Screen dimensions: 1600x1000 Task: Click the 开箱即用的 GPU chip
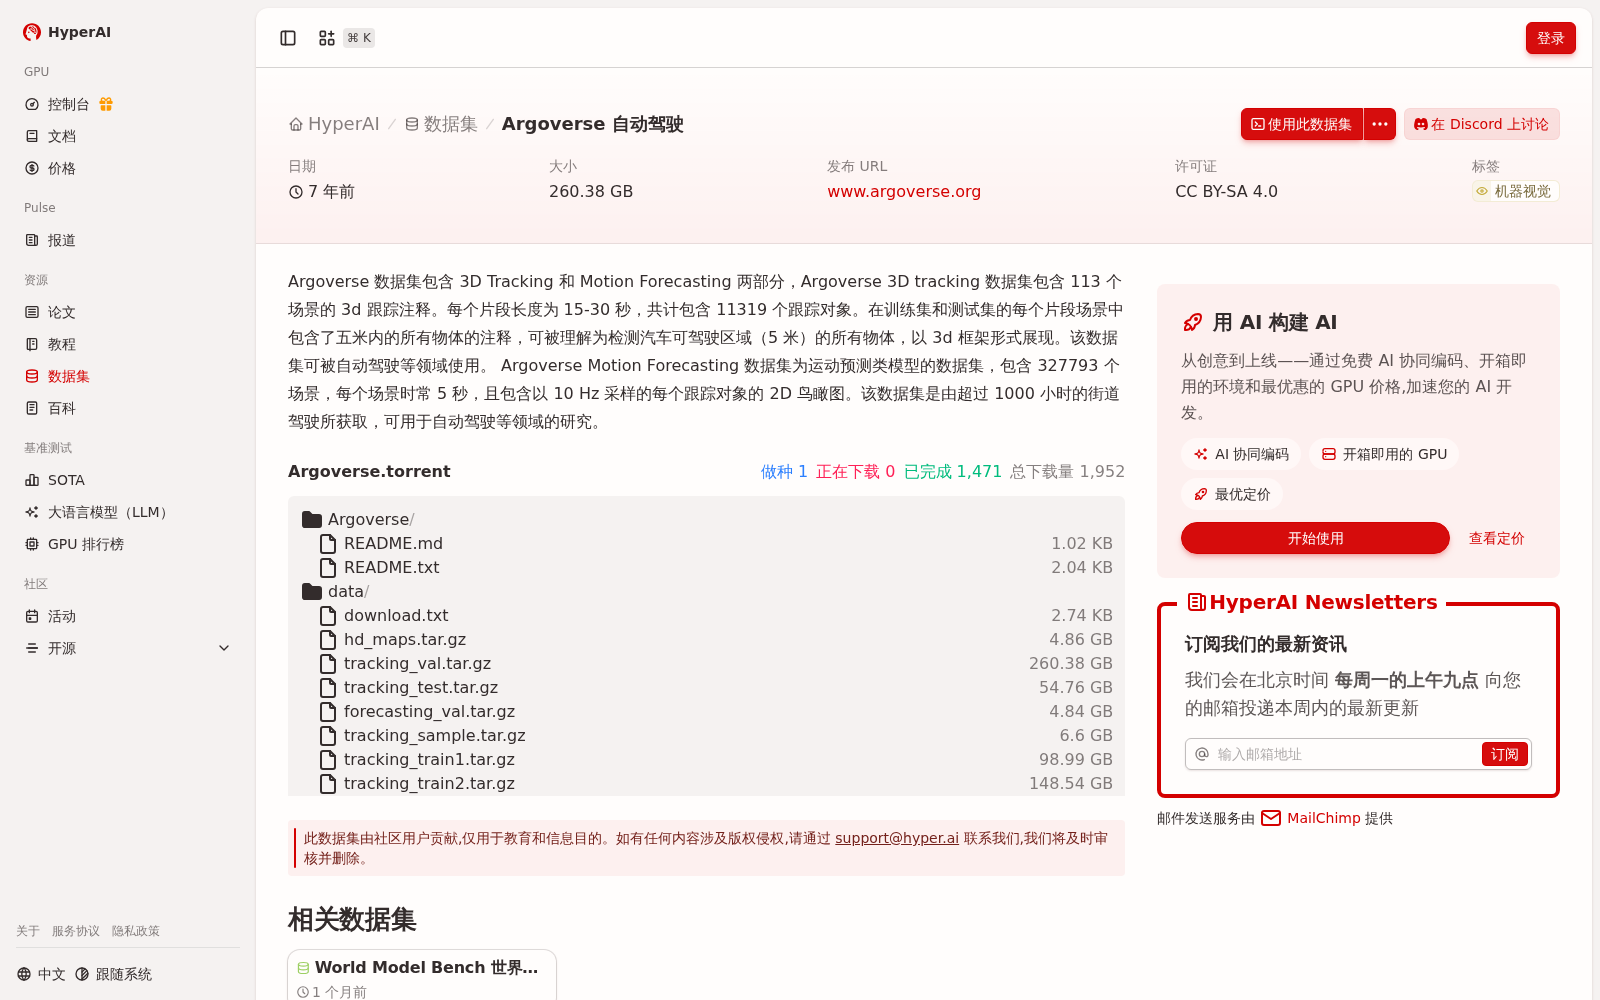(1384, 454)
